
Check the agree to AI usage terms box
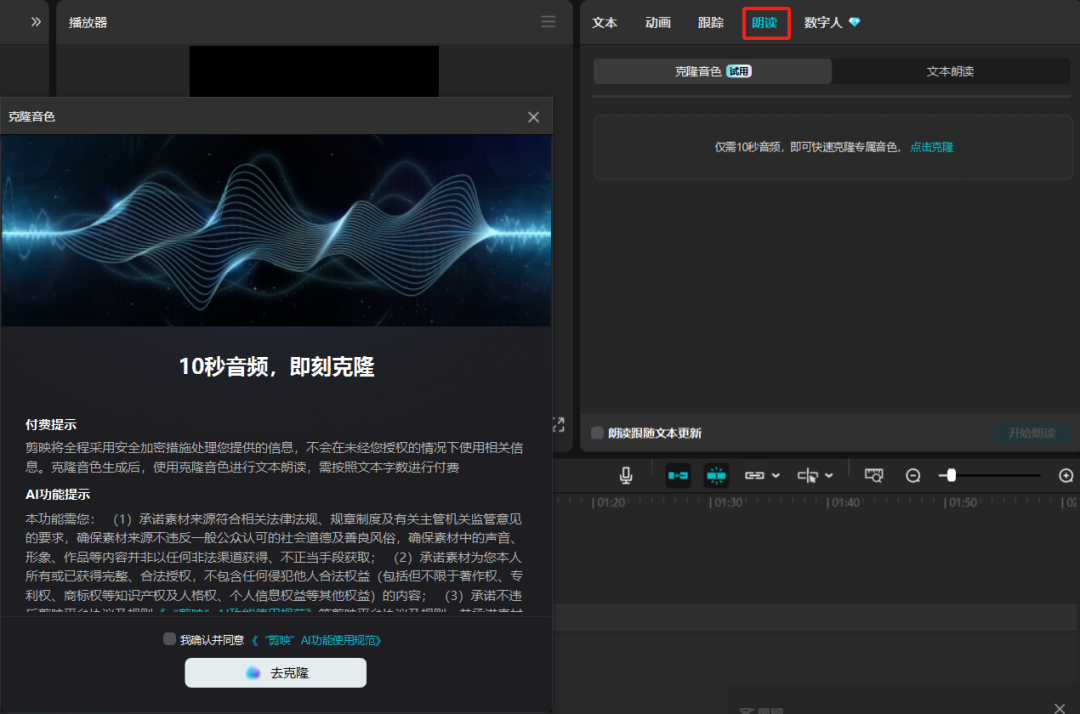tap(170, 639)
